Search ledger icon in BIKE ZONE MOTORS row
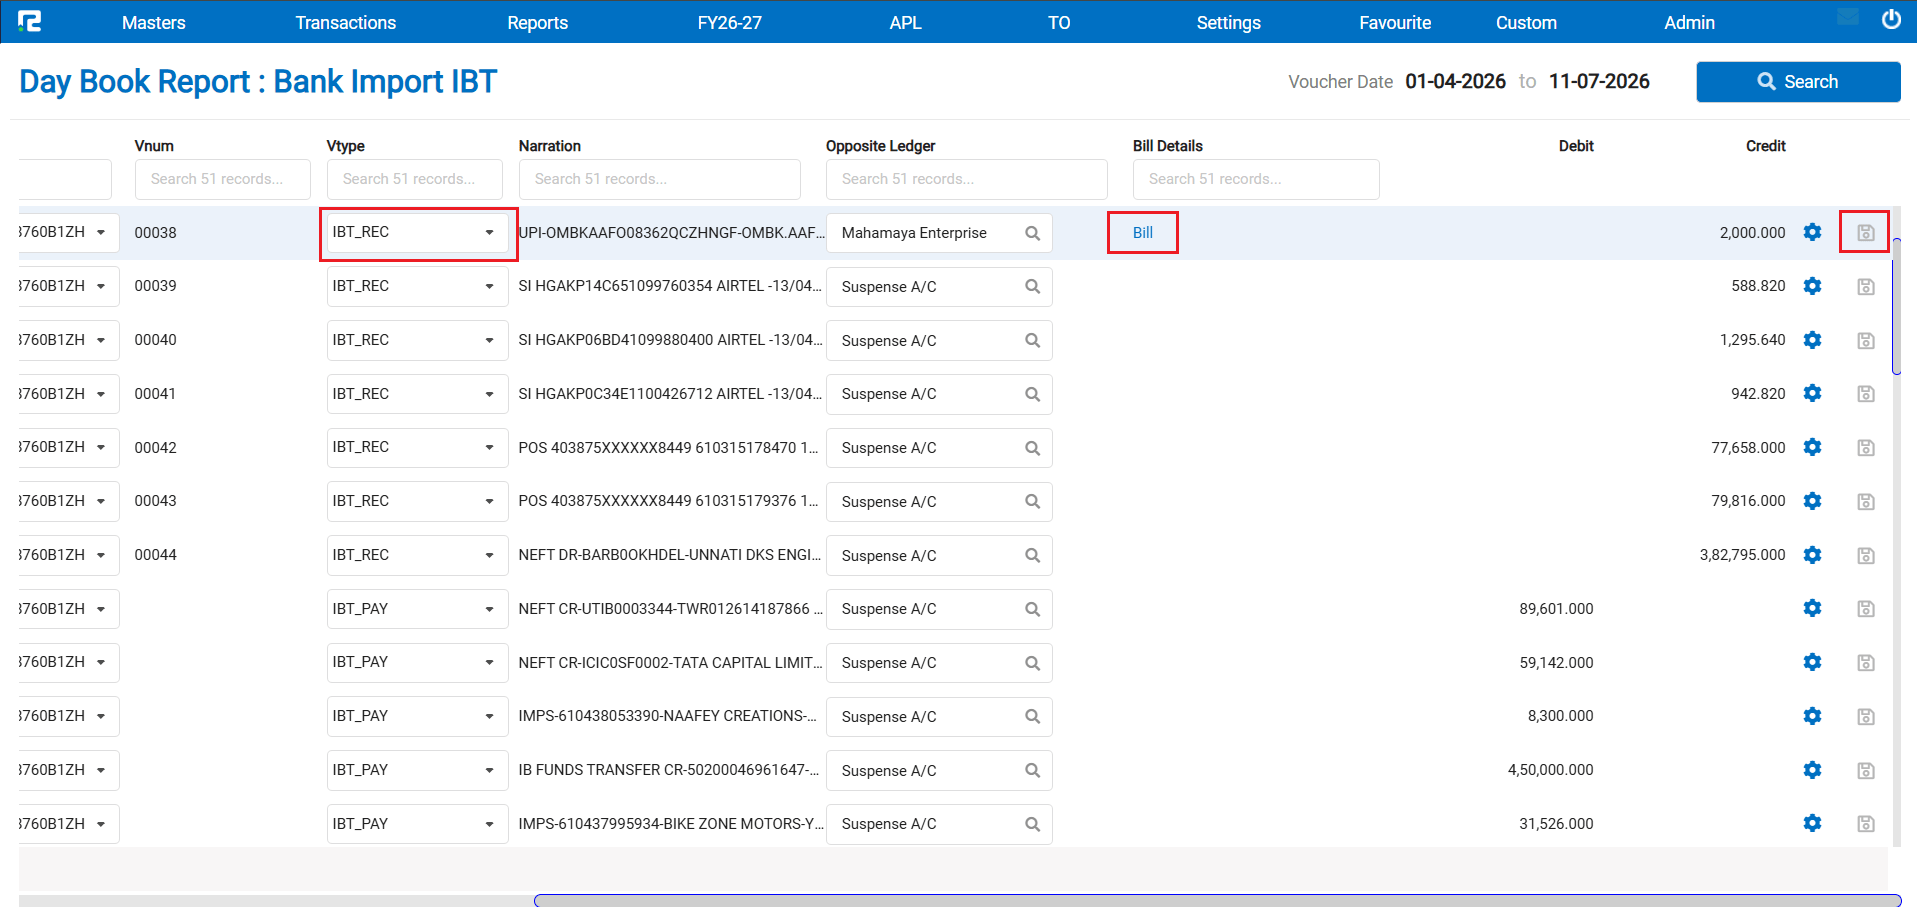 (x=1032, y=824)
